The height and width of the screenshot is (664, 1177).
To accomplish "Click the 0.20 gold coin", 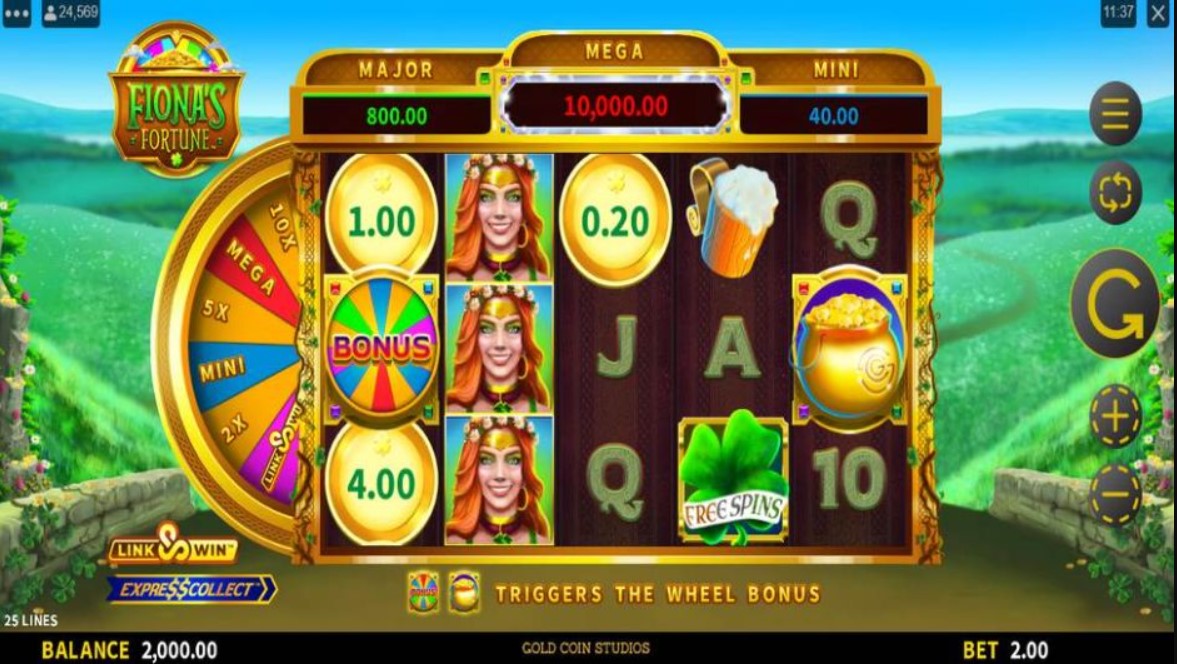I will 615,221.
